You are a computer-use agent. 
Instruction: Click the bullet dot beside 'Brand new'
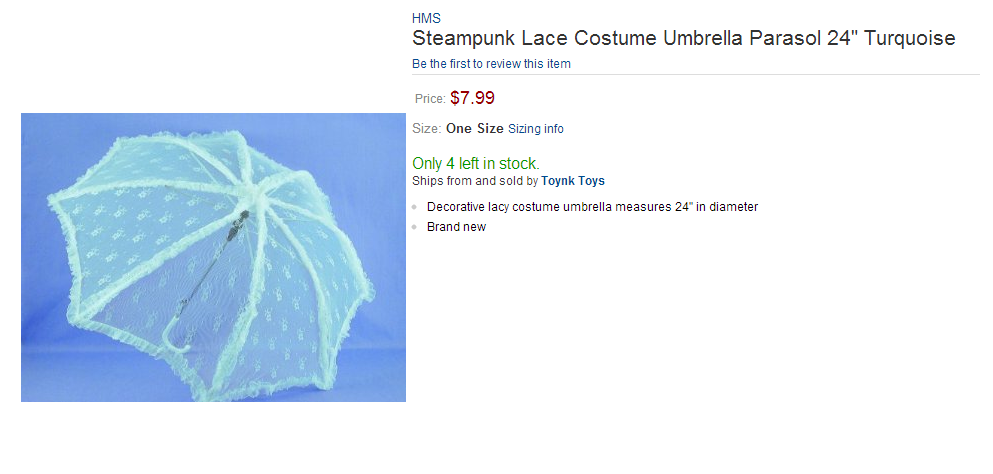pos(415,227)
